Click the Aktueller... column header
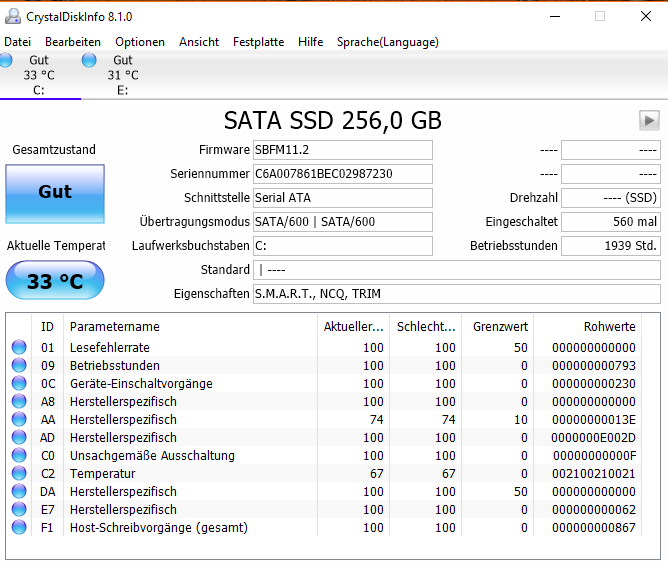Viewport: 668px width, 565px height. [x=353, y=326]
